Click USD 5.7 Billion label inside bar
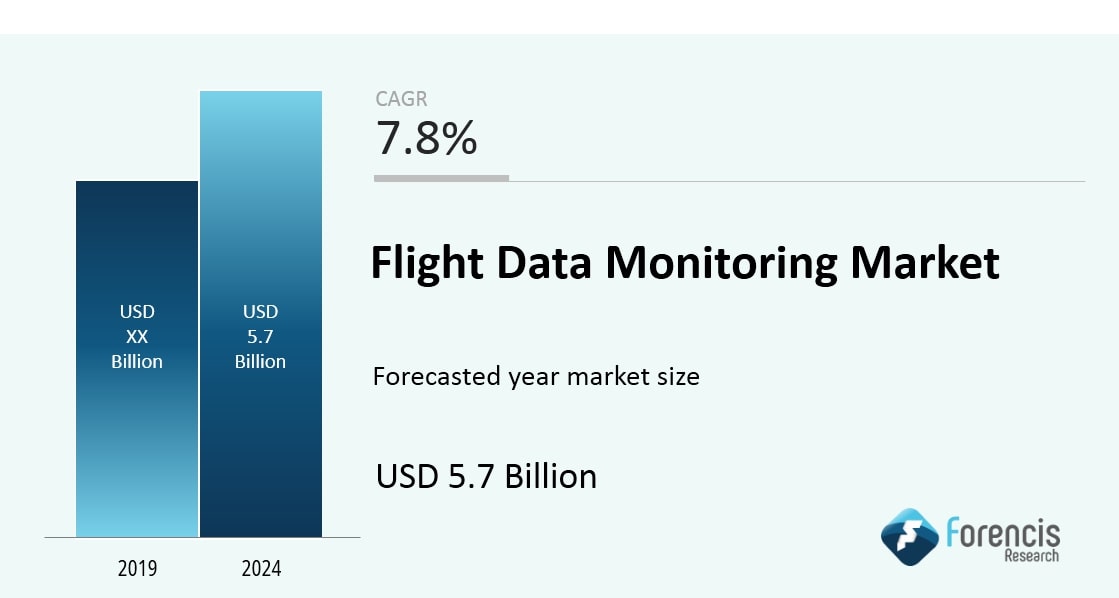This screenshot has height=598, width=1119. point(261,337)
